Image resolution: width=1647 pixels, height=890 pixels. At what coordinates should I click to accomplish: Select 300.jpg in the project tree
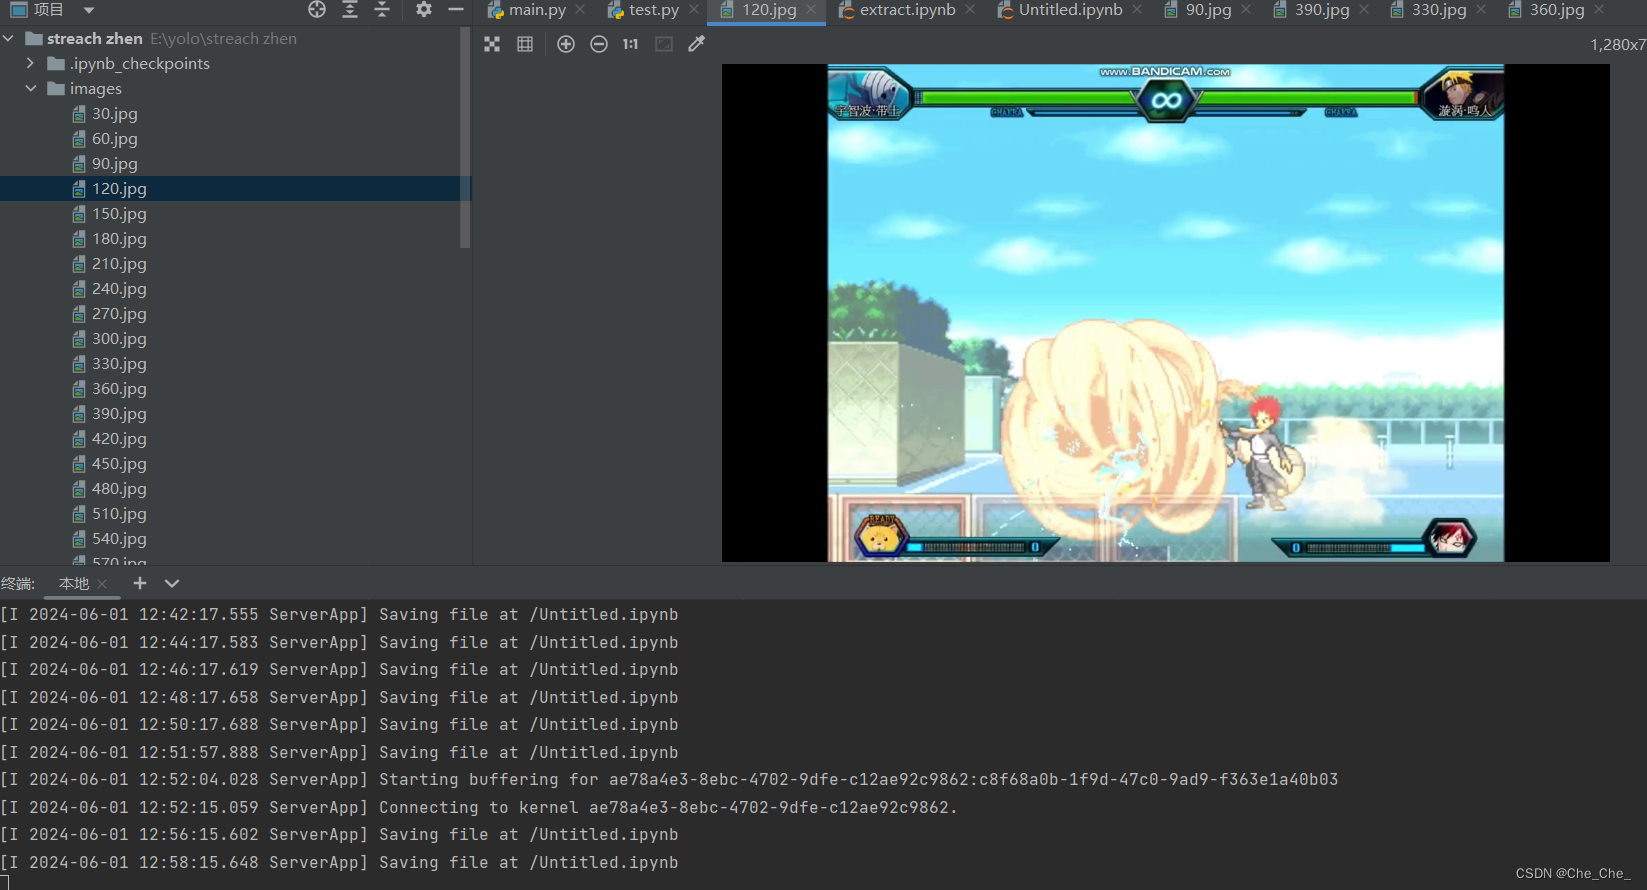point(118,339)
